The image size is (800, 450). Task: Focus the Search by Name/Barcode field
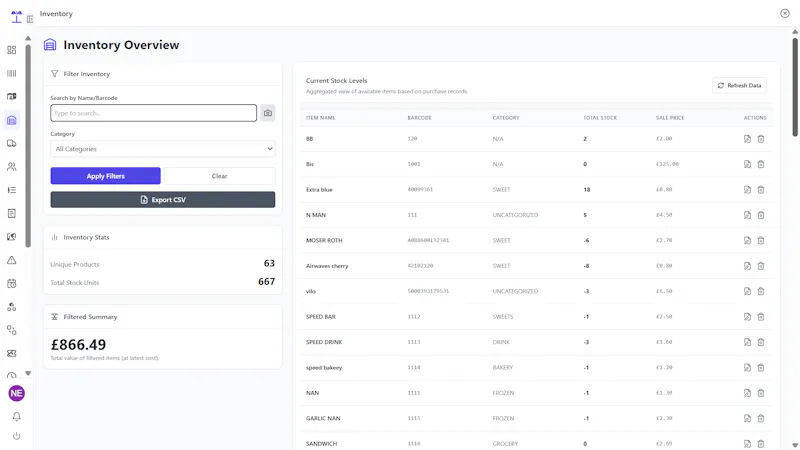(x=154, y=113)
